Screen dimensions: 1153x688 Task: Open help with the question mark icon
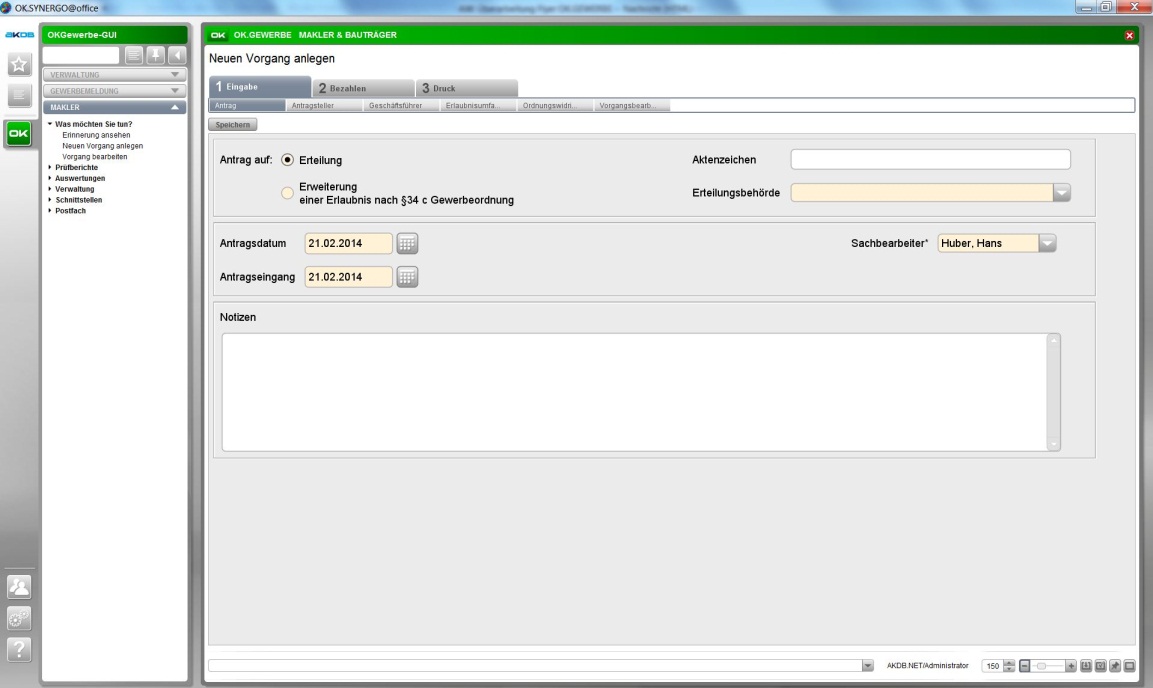click(18, 650)
